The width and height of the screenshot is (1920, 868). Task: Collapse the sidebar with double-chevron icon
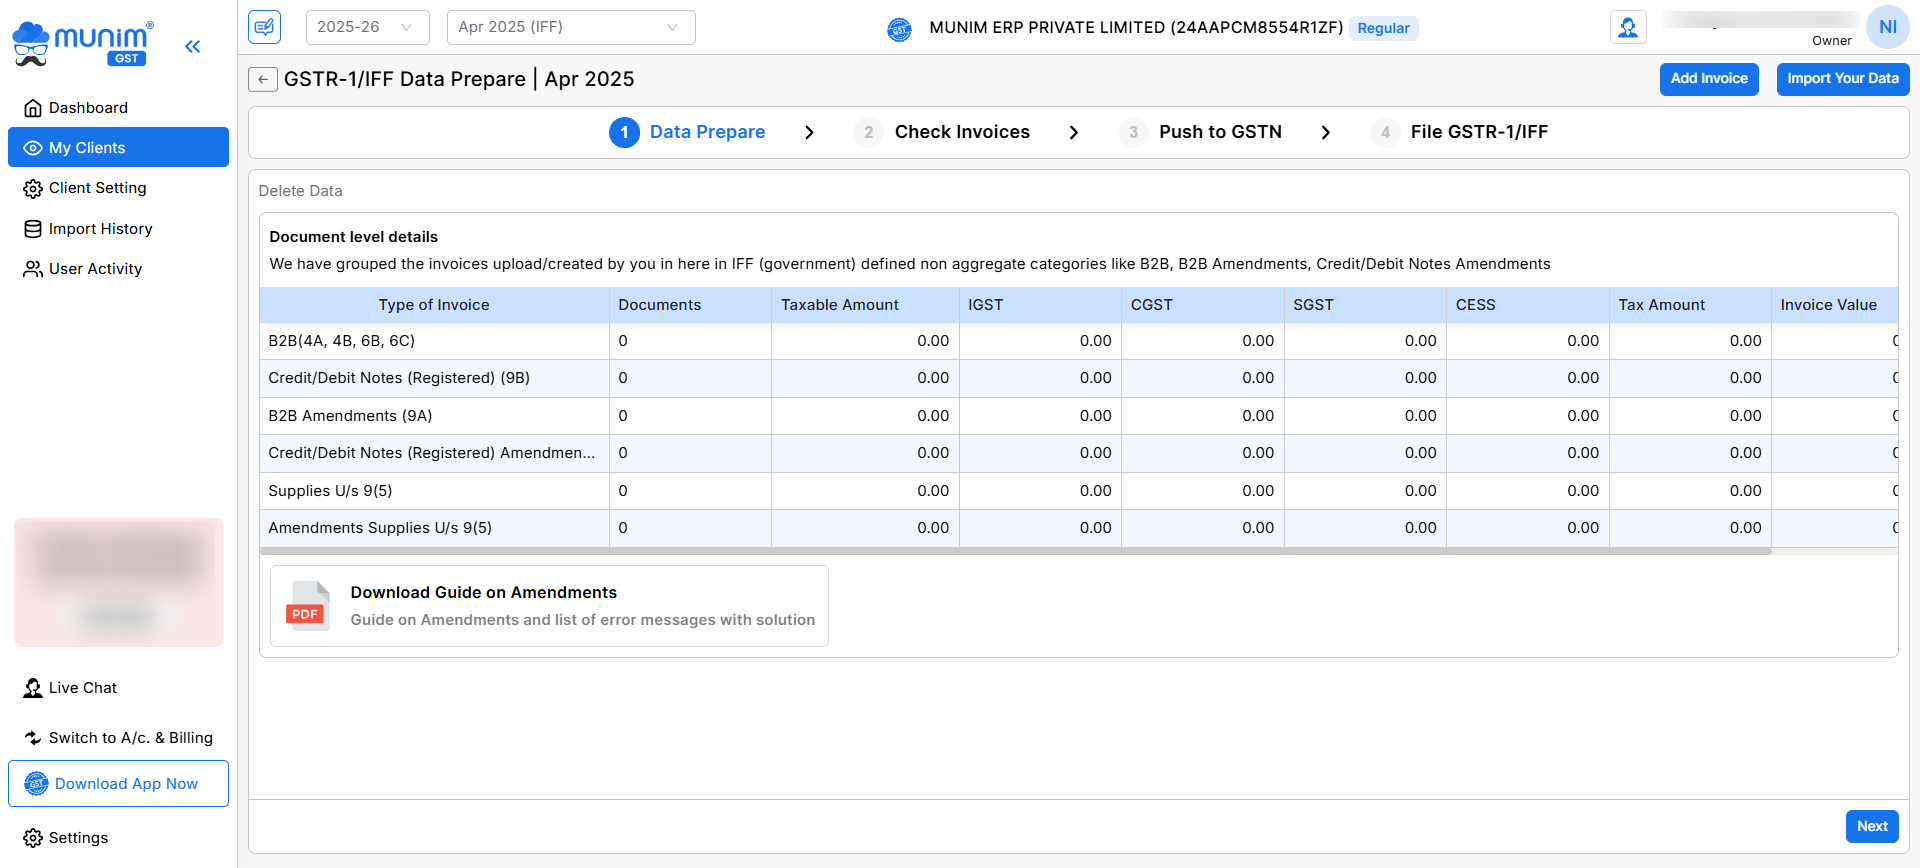193,46
